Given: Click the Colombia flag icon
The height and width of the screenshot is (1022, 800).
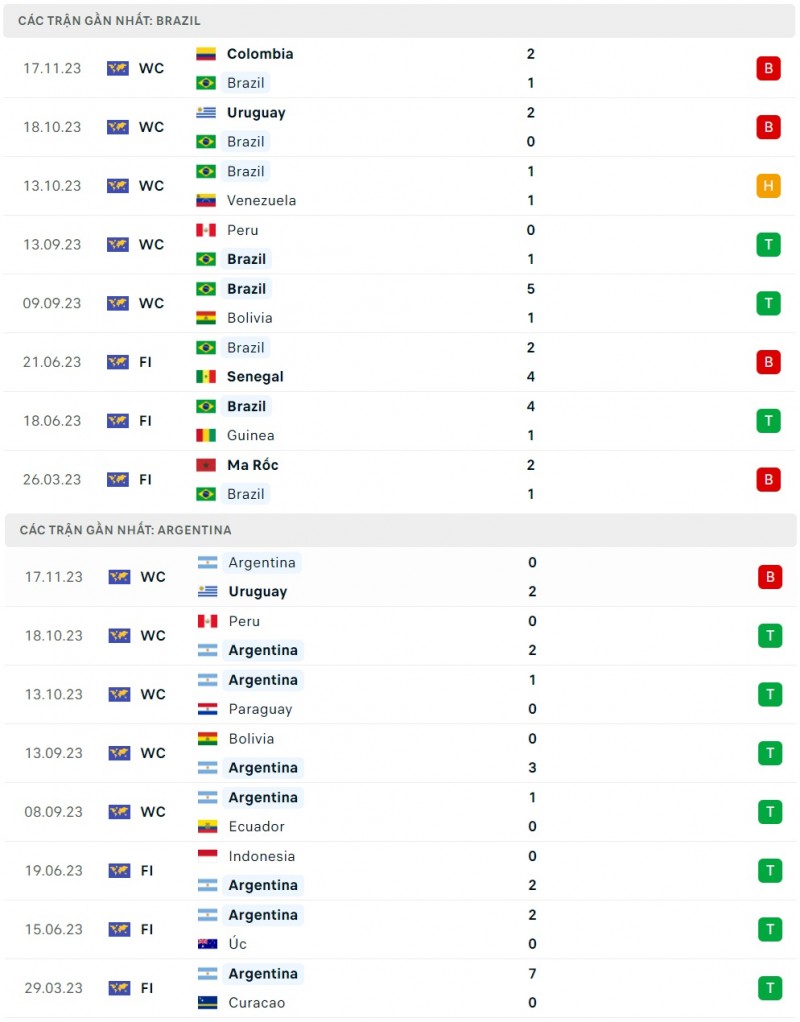Looking at the screenshot, I should point(206,54).
